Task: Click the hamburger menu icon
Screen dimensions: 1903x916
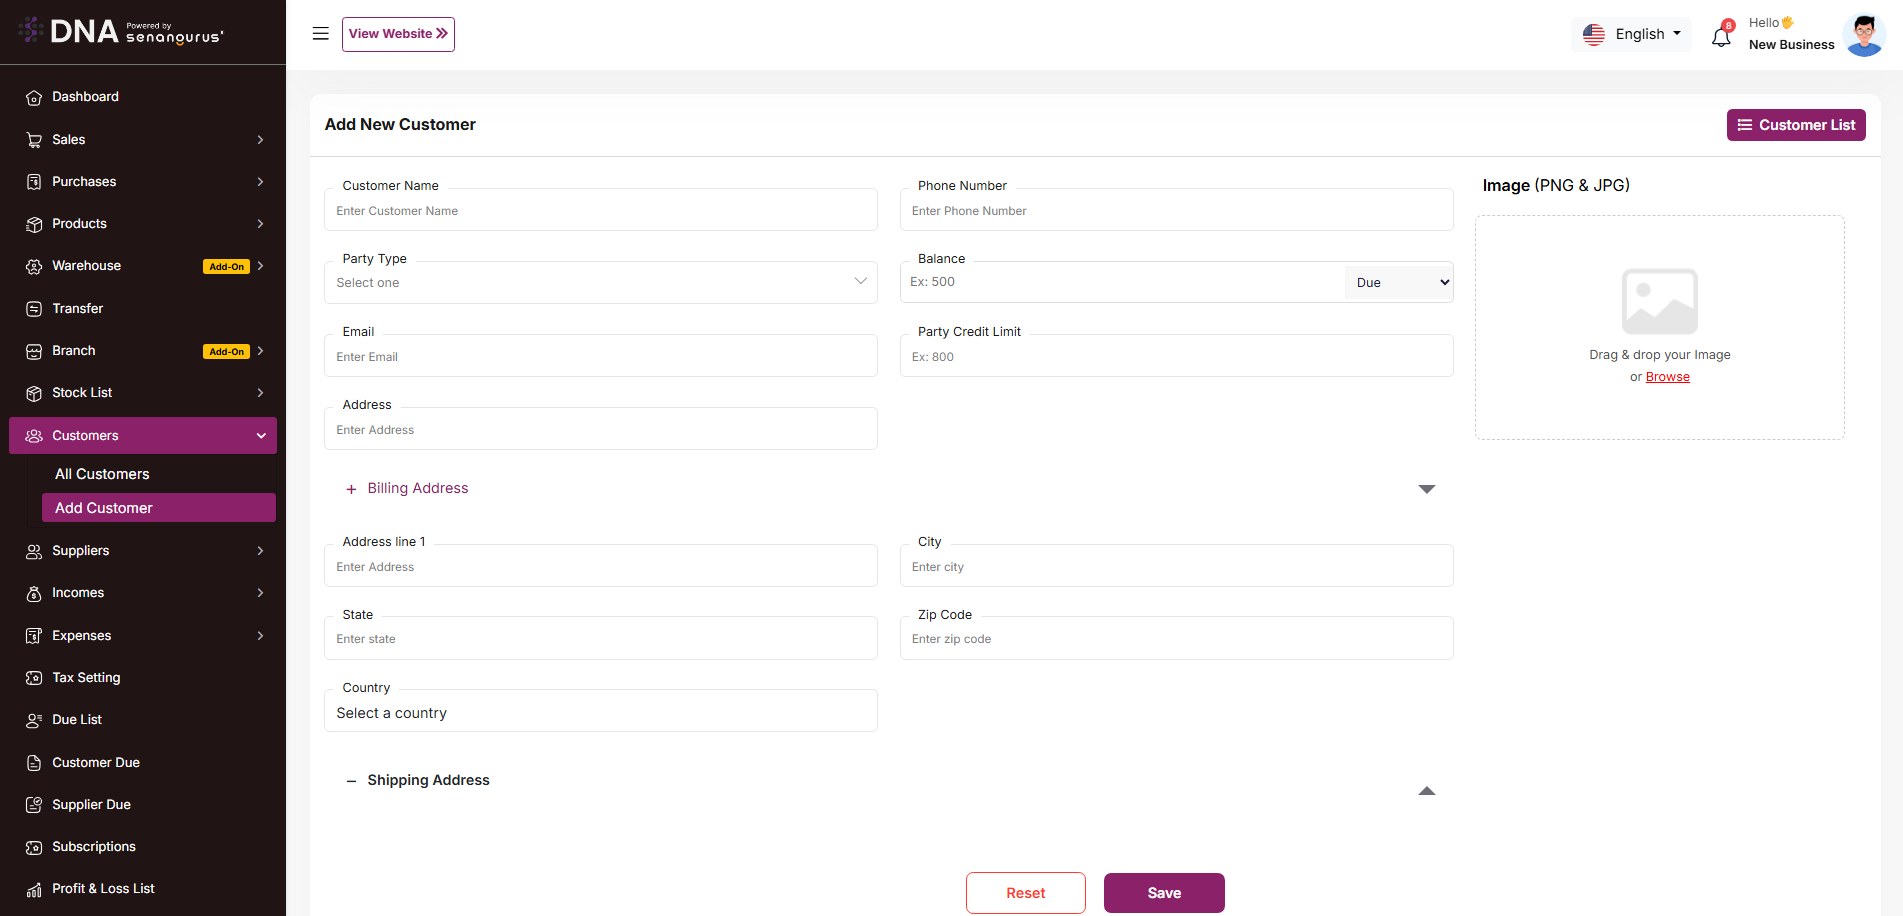Action: 320,34
